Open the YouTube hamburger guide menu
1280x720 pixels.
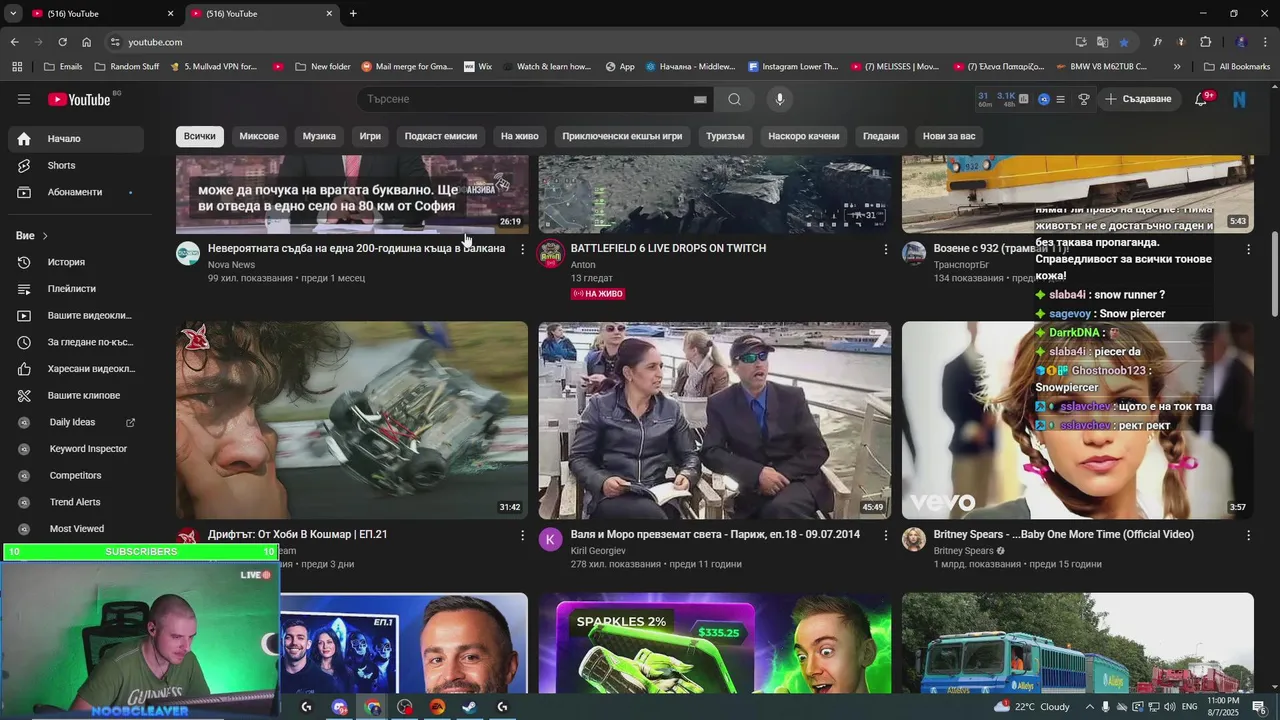pos(24,99)
